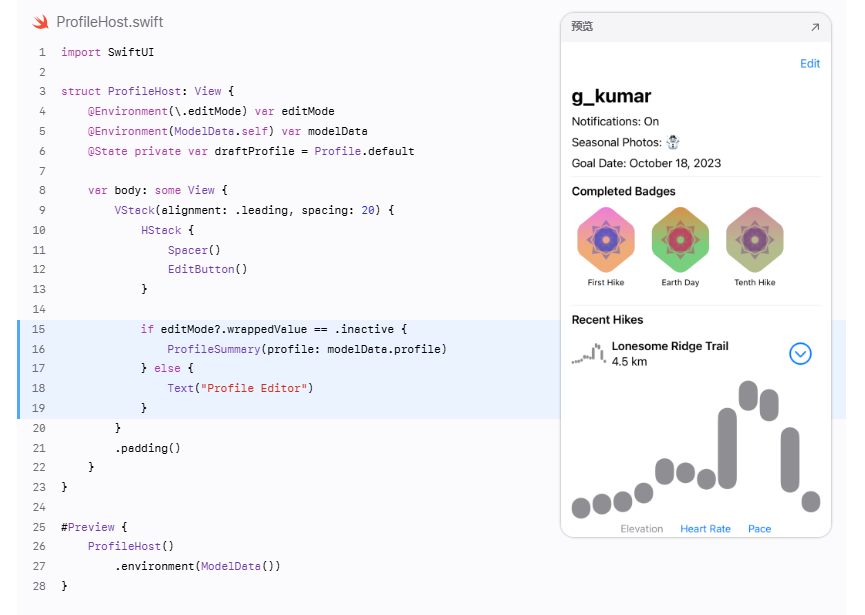
Task: Click the Completed Badges heading
Action: (x=623, y=191)
